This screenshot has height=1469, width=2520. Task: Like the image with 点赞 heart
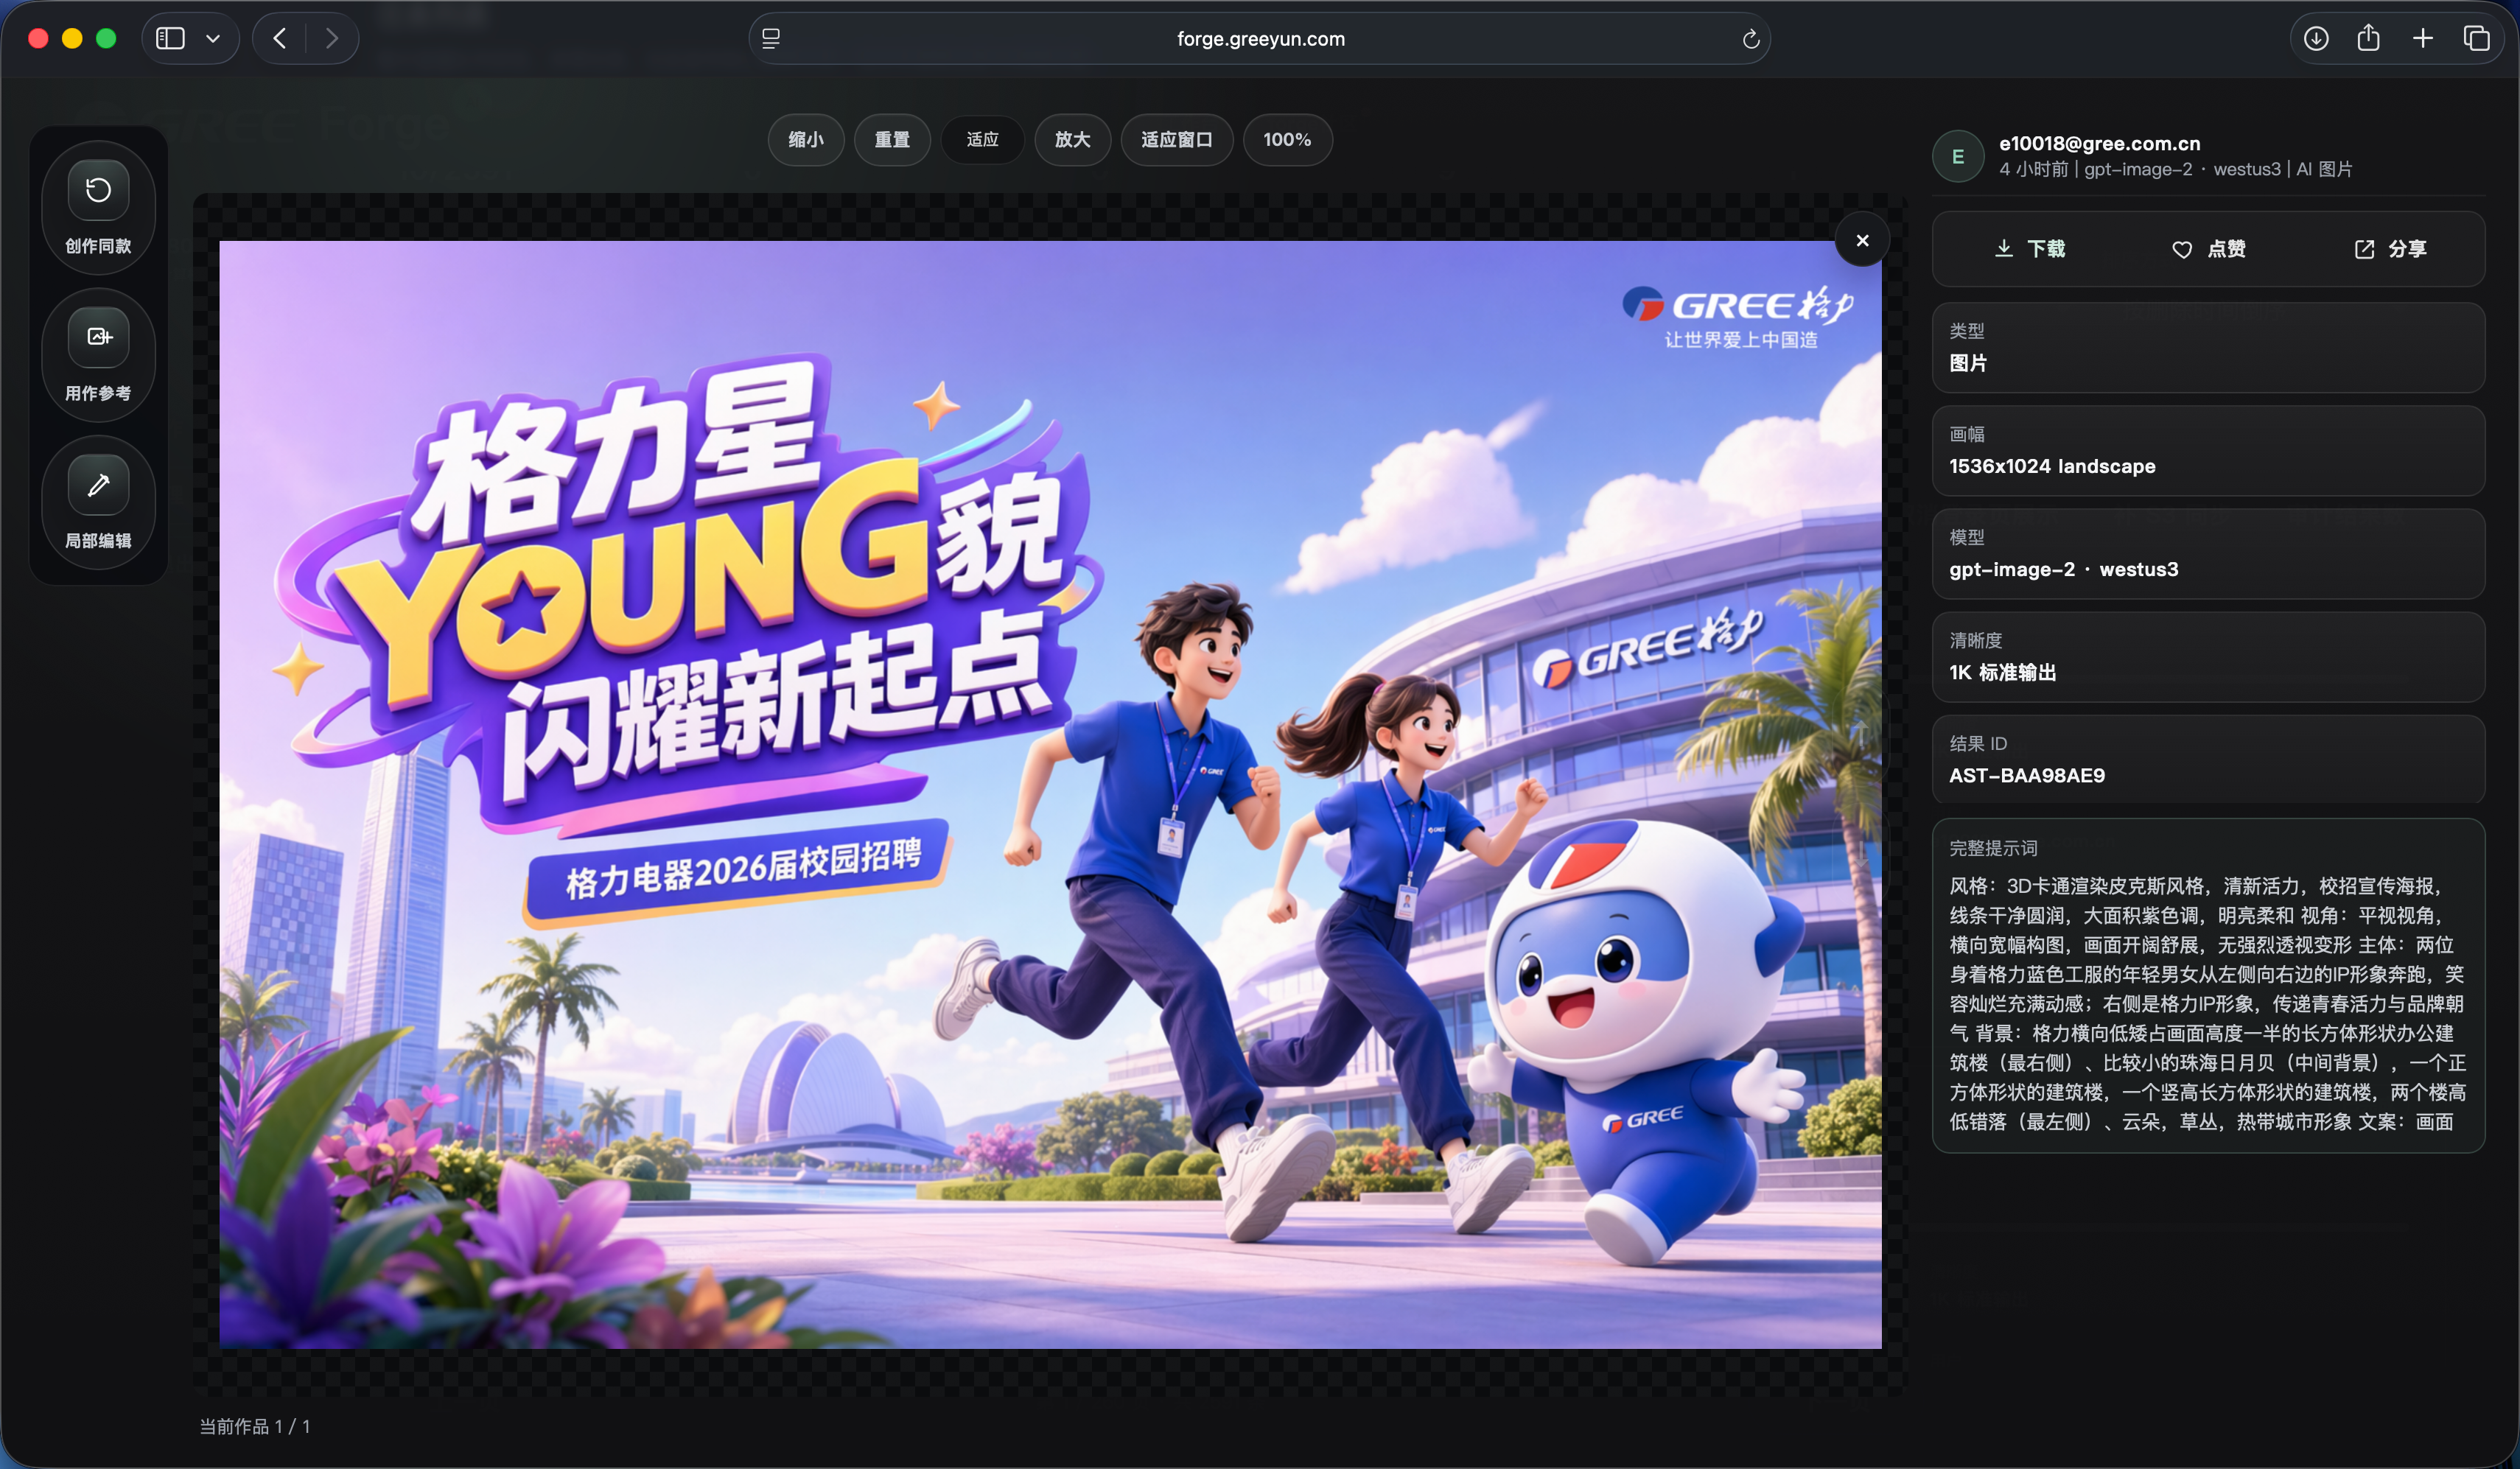pyautogui.click(x=2209, y=249)
